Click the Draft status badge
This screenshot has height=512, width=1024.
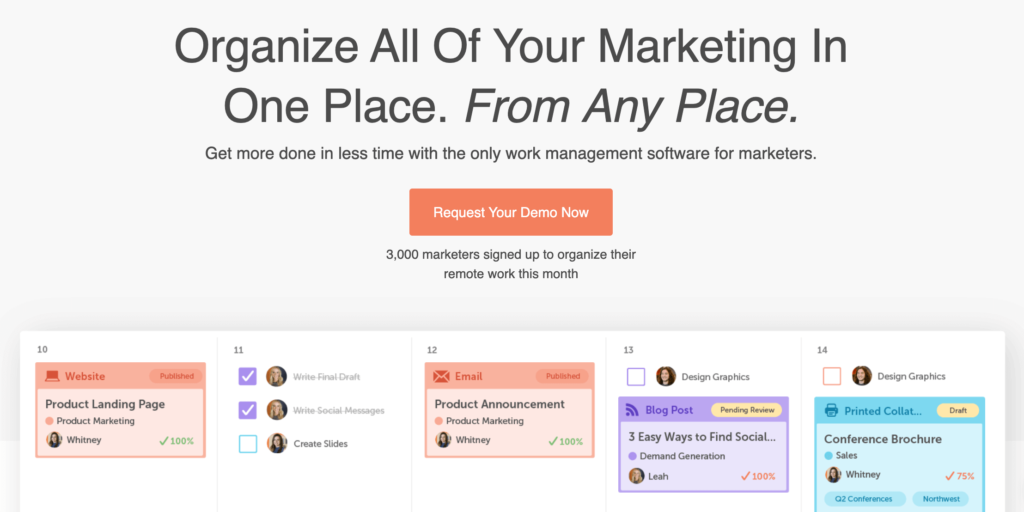(x=957, y=410)
